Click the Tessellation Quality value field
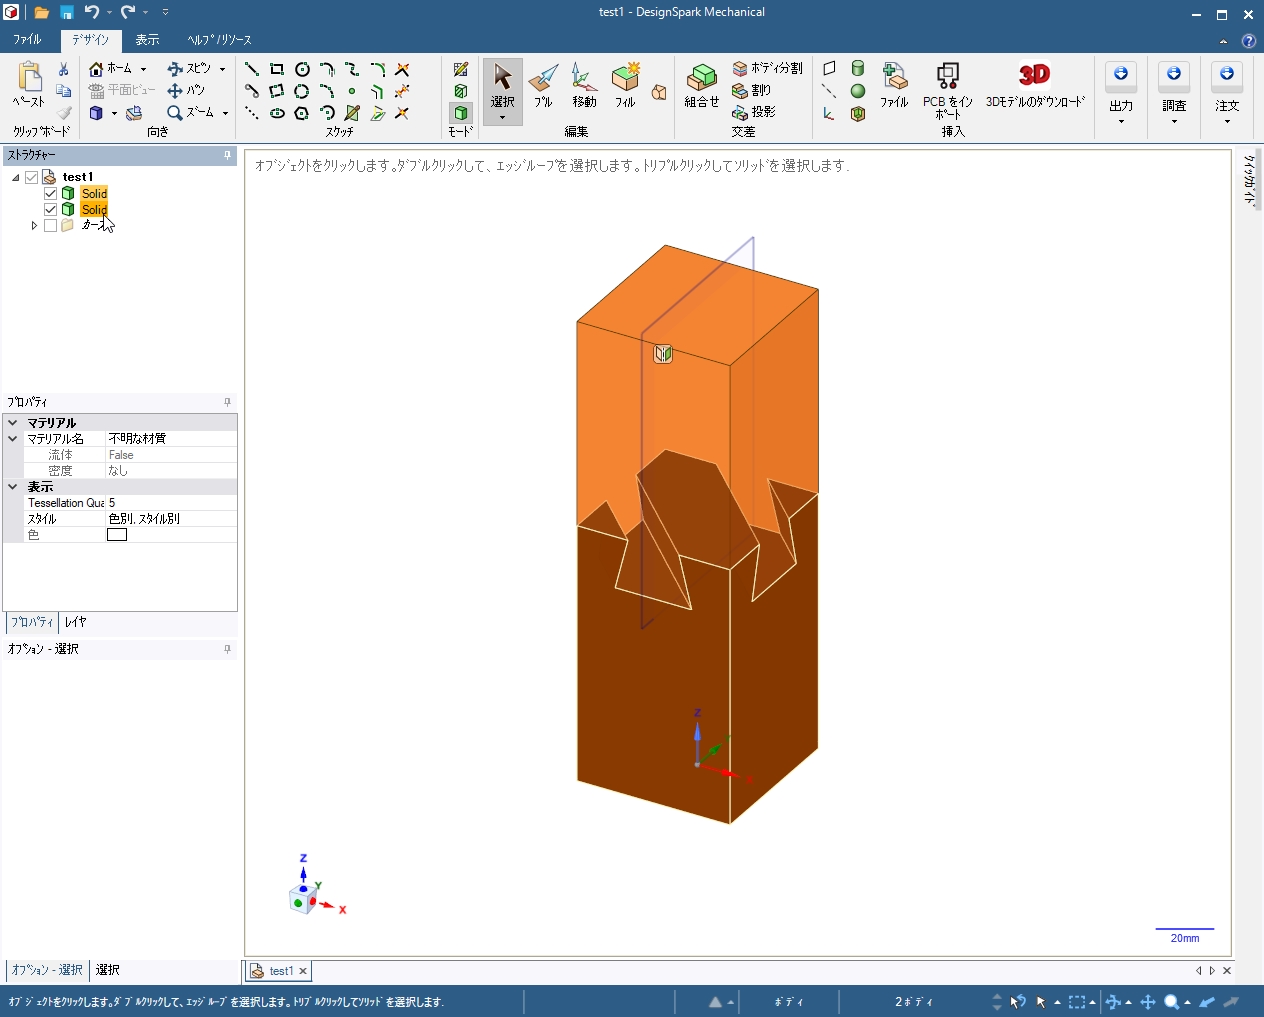1264x1017 pixels. (x=170, y=503)
